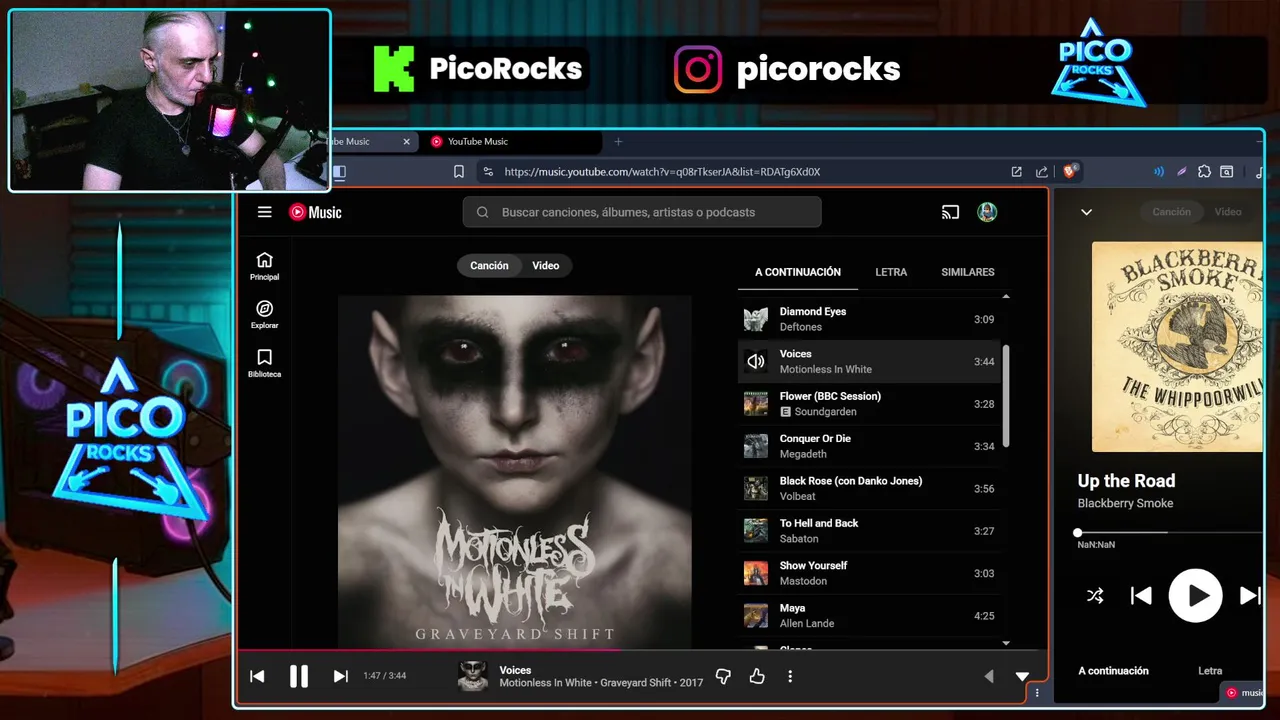The image size is (1280, 720).
Task: Click the browser wallet toolbar icon
Action: 1227,171
